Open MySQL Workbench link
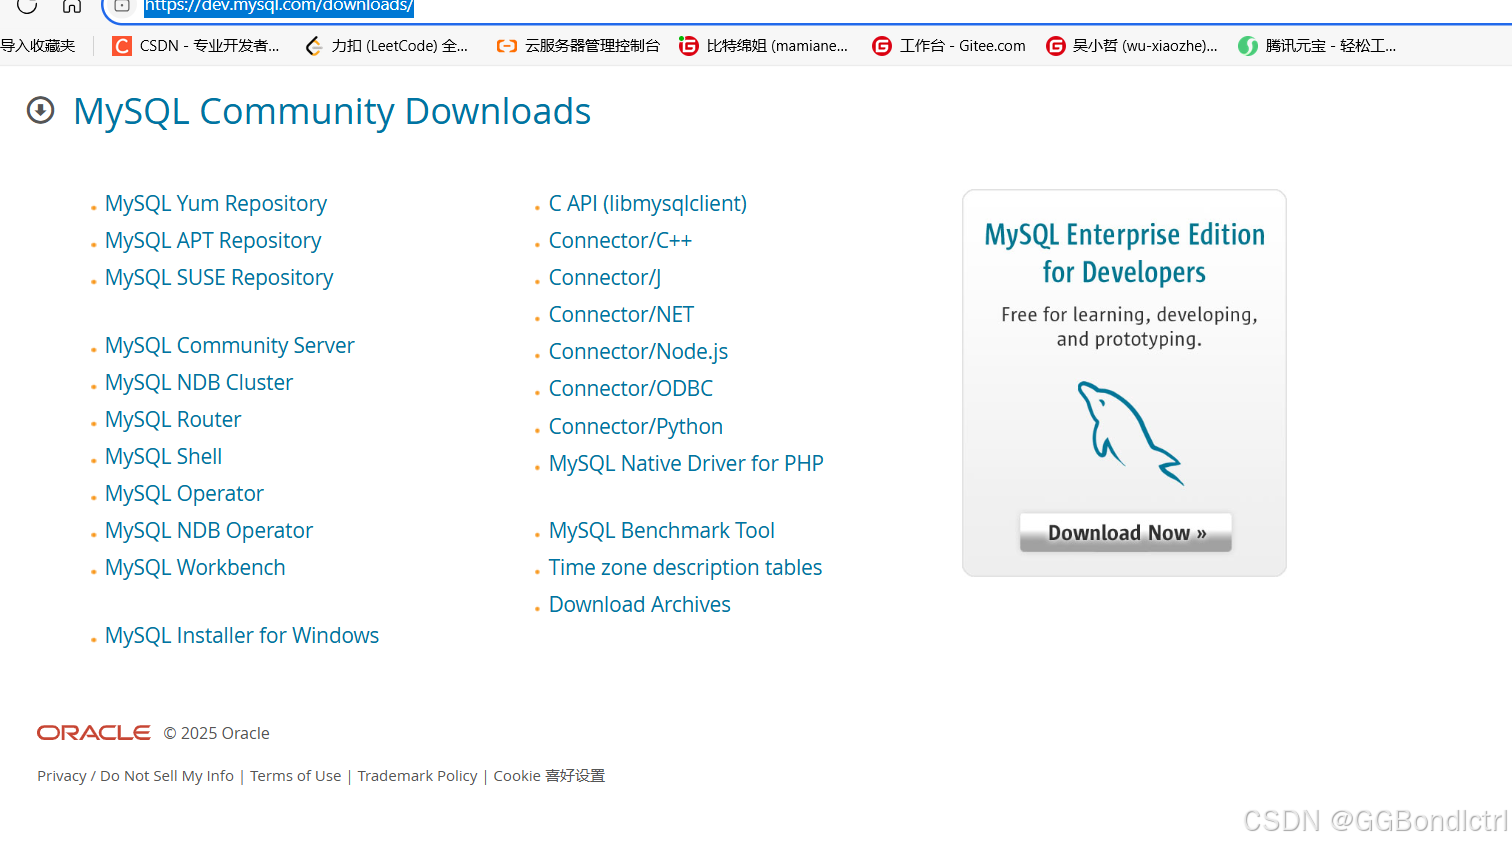Viewport: 1512px width, 847px height. (195, 567)
